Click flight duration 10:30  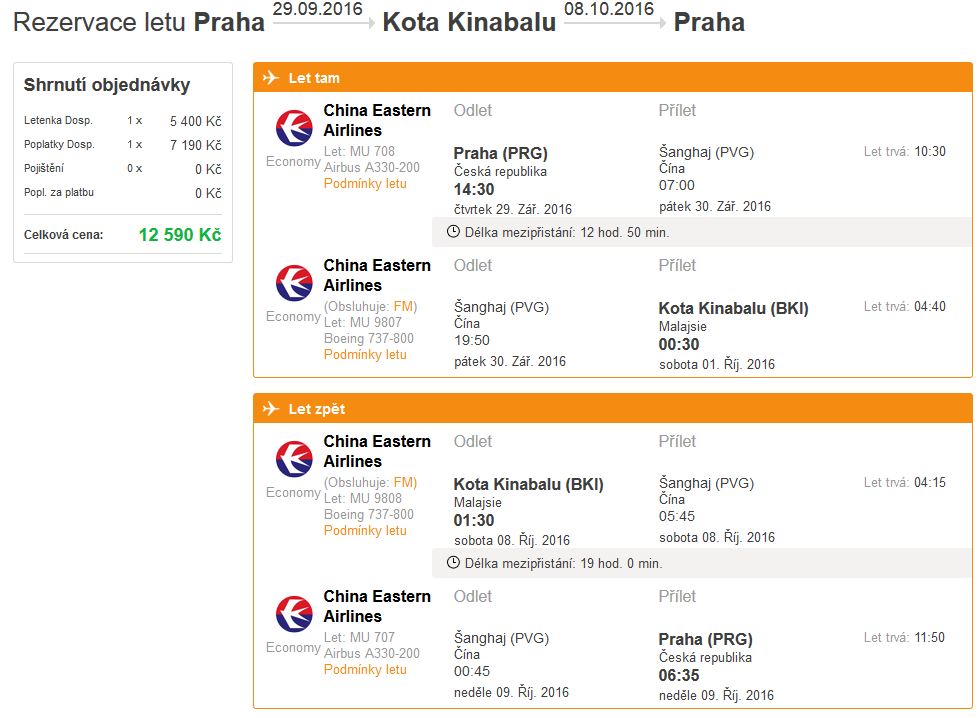point(930,152)
